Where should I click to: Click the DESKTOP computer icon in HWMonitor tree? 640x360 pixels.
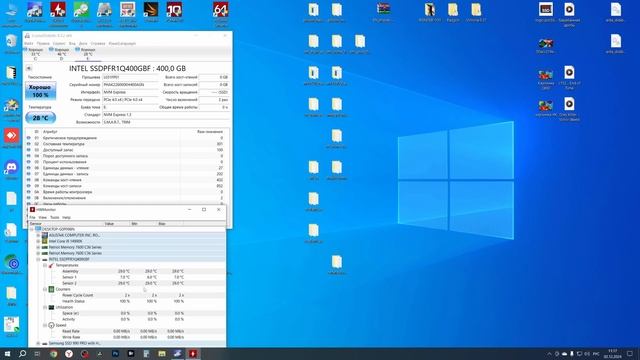38,229
